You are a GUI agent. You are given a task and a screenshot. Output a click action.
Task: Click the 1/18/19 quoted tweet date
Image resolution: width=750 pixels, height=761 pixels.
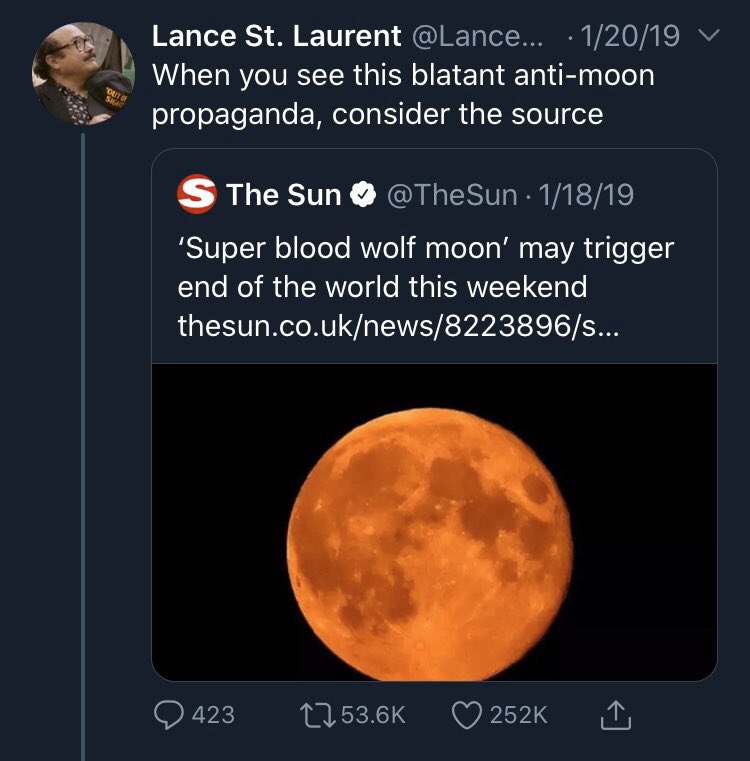click(x=586, y=194)
